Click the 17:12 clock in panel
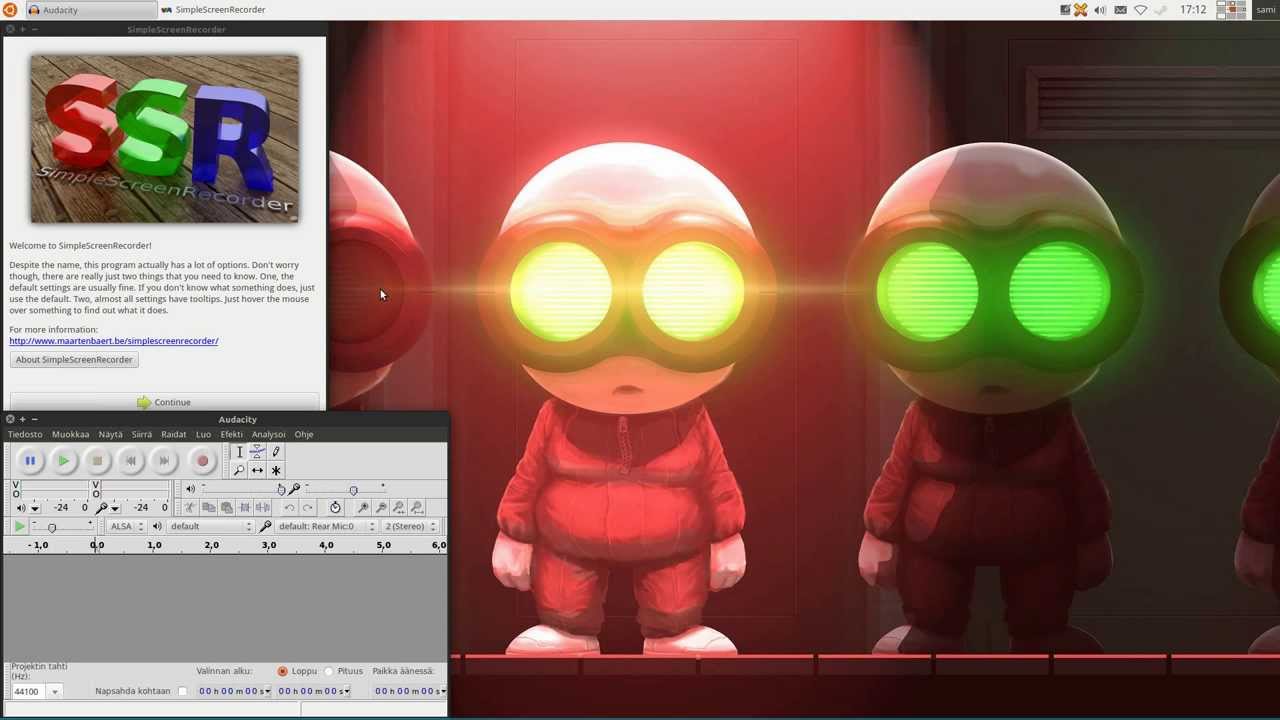 (x=1192, y=10)
